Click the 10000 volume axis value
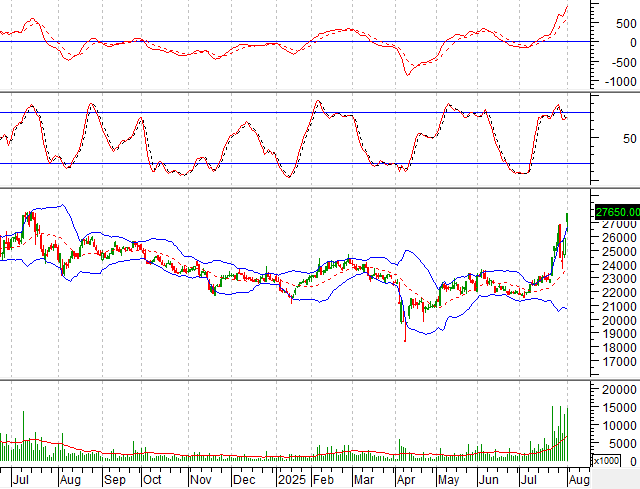 [x=619, y=425]
